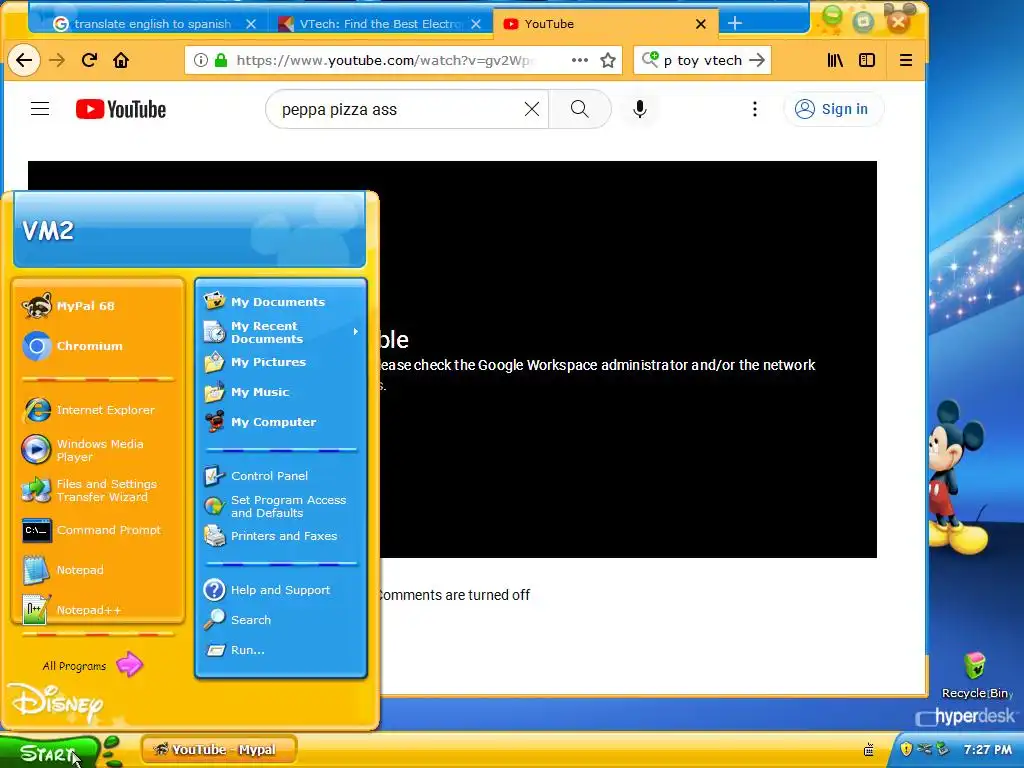1024x768 pixels.
Task: Close the VTech tab
Action: [476, 24]
